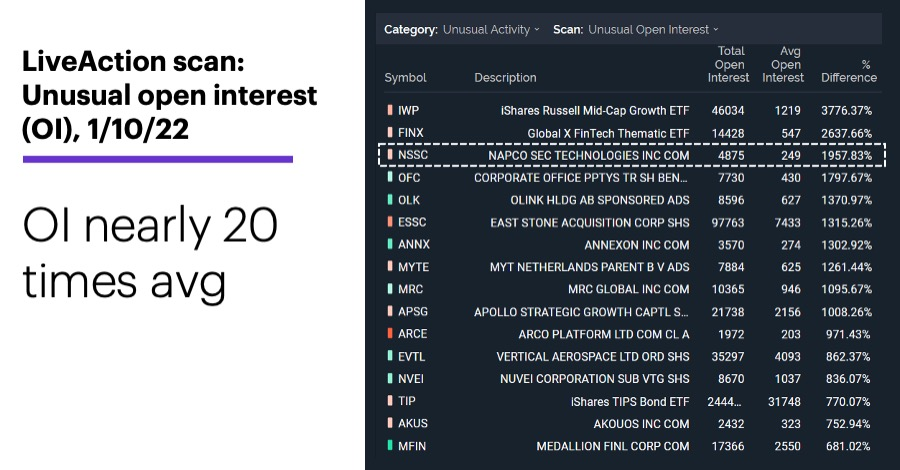Sort by Avg Open Interest column

tap(783, 64)
